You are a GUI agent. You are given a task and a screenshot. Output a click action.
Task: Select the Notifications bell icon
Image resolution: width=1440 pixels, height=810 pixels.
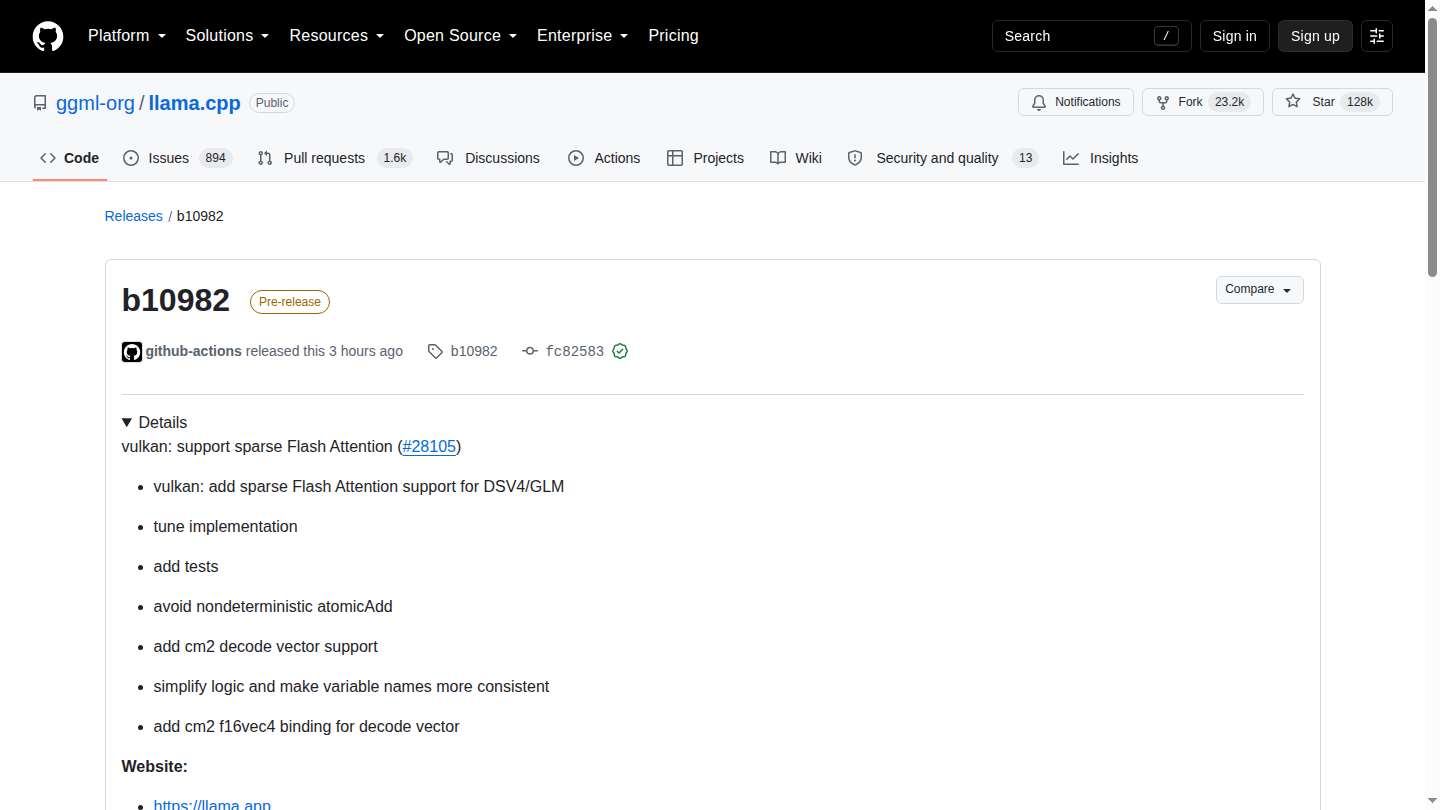coord(1039,102)
